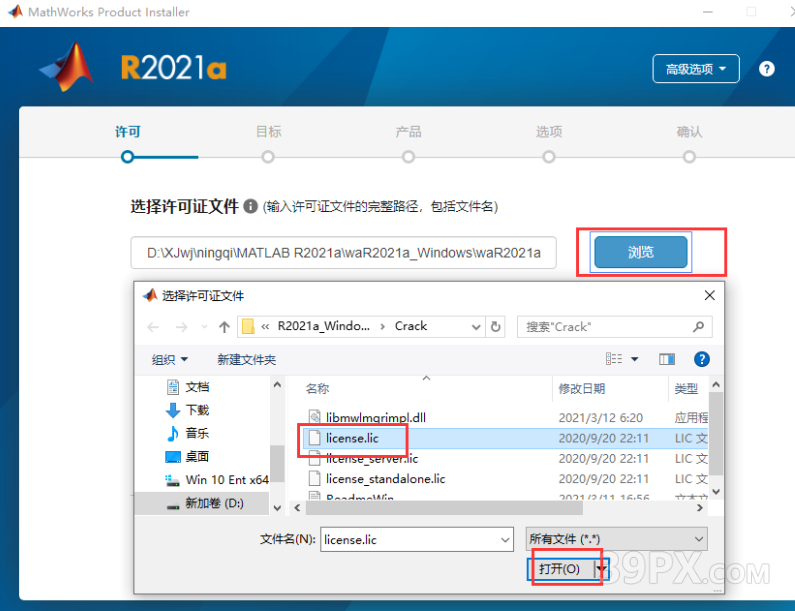This screenshot has width=795, height=611.
Task: Select the license_standalone.lic file
Action: coord(385,479)
